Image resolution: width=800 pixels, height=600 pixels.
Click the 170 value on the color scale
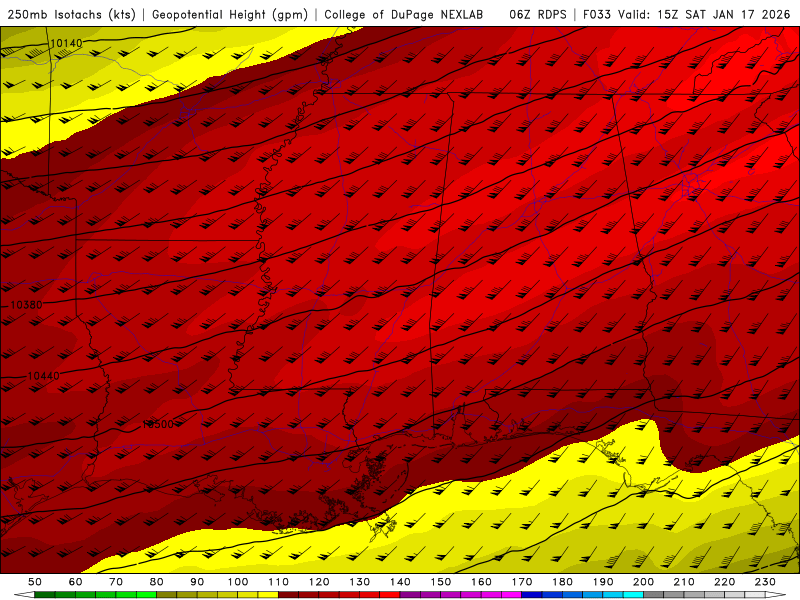[522, 582]
